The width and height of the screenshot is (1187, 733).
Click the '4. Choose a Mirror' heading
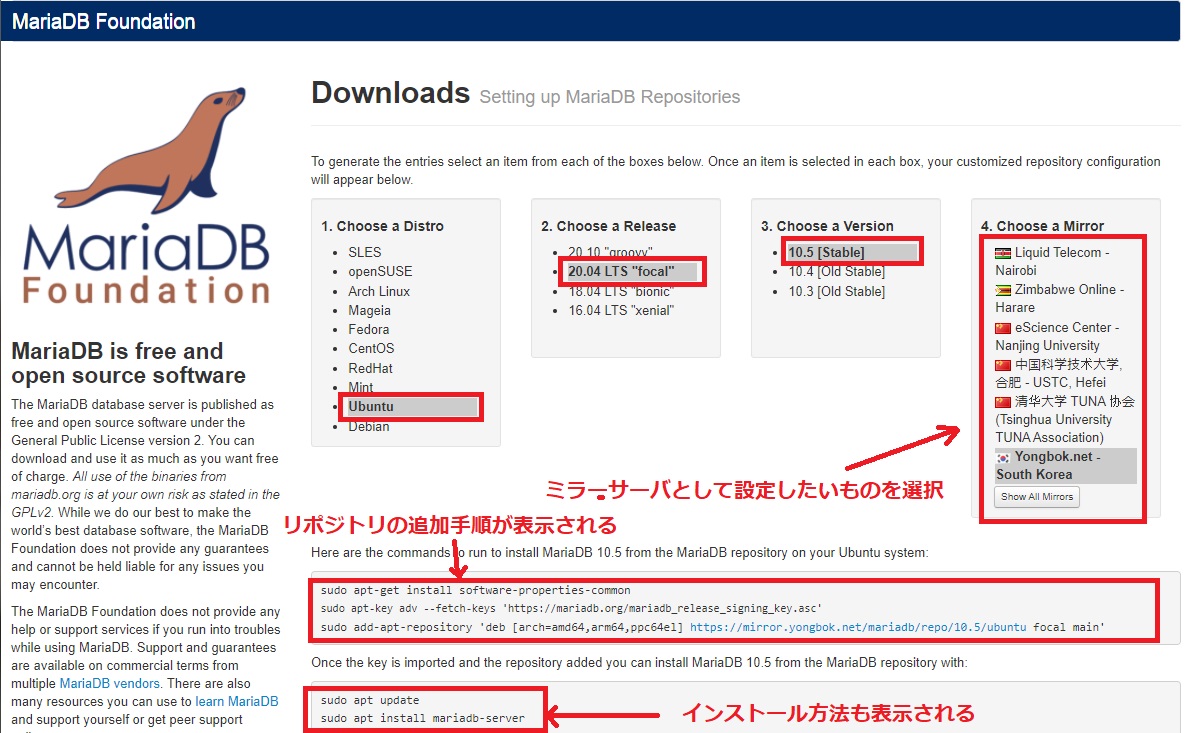coord(1042,226)
